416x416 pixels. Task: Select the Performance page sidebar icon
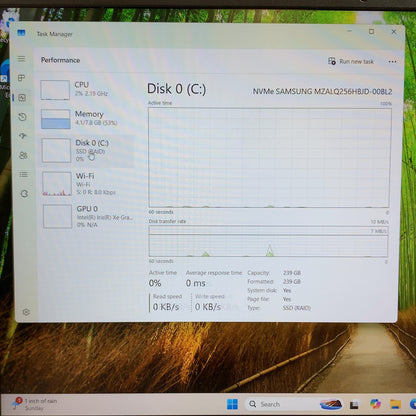click(x=22, y=97)
